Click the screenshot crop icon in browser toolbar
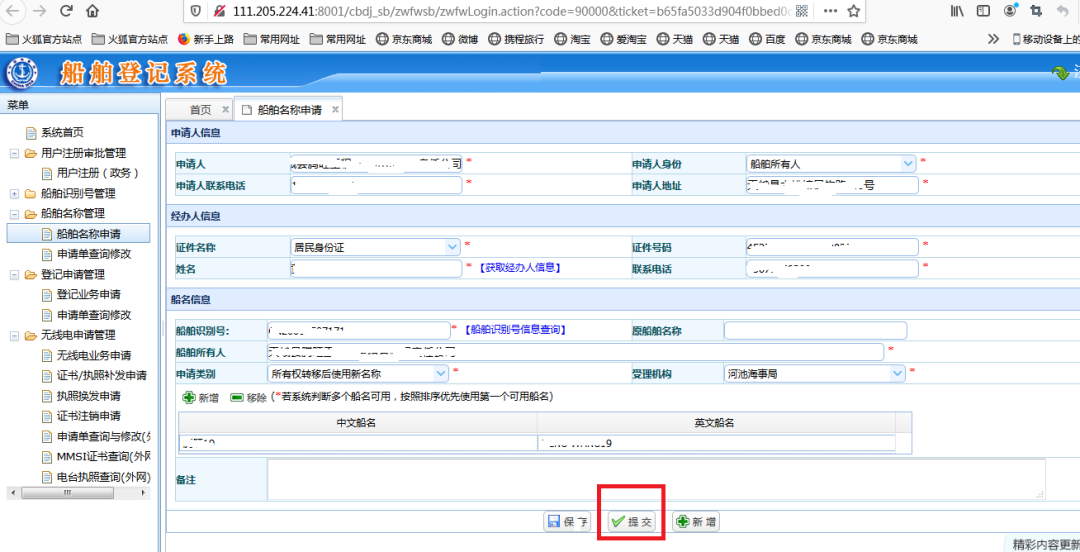This screenshot has width=1080, height=552. (1035, 11)
